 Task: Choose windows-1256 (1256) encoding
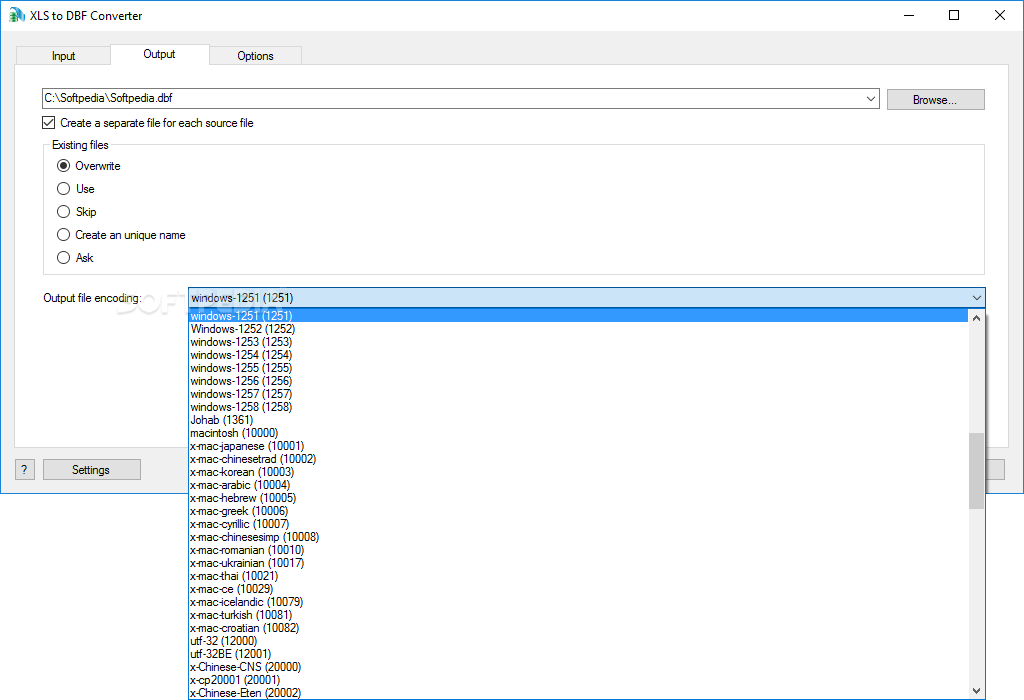pyautogui.click(x=578, y=381)
